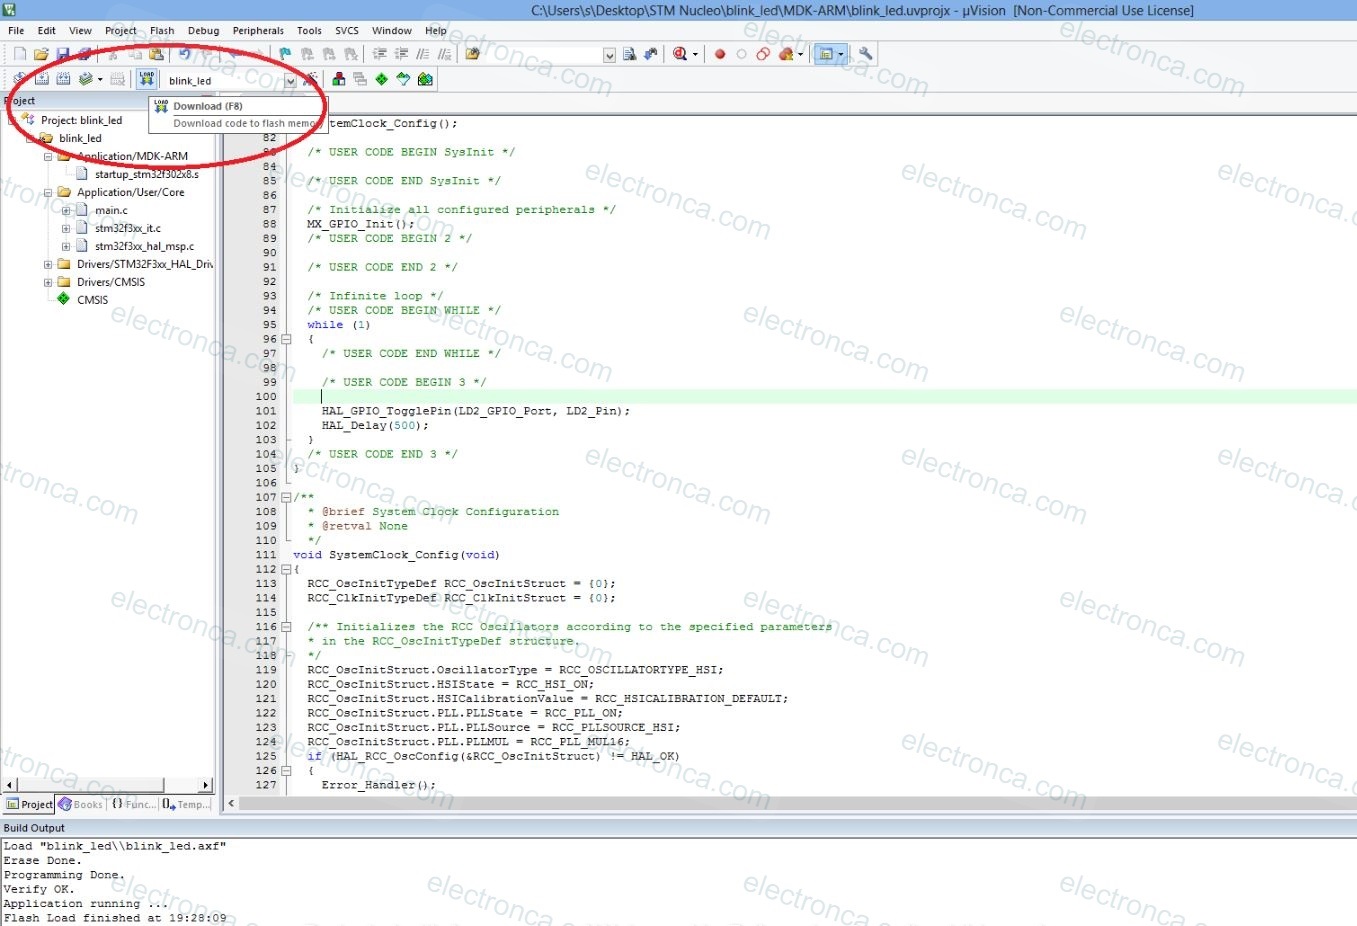Click the Undo icon in toolbar
This screenshot has width=1357, height=926.
(184, 54)
